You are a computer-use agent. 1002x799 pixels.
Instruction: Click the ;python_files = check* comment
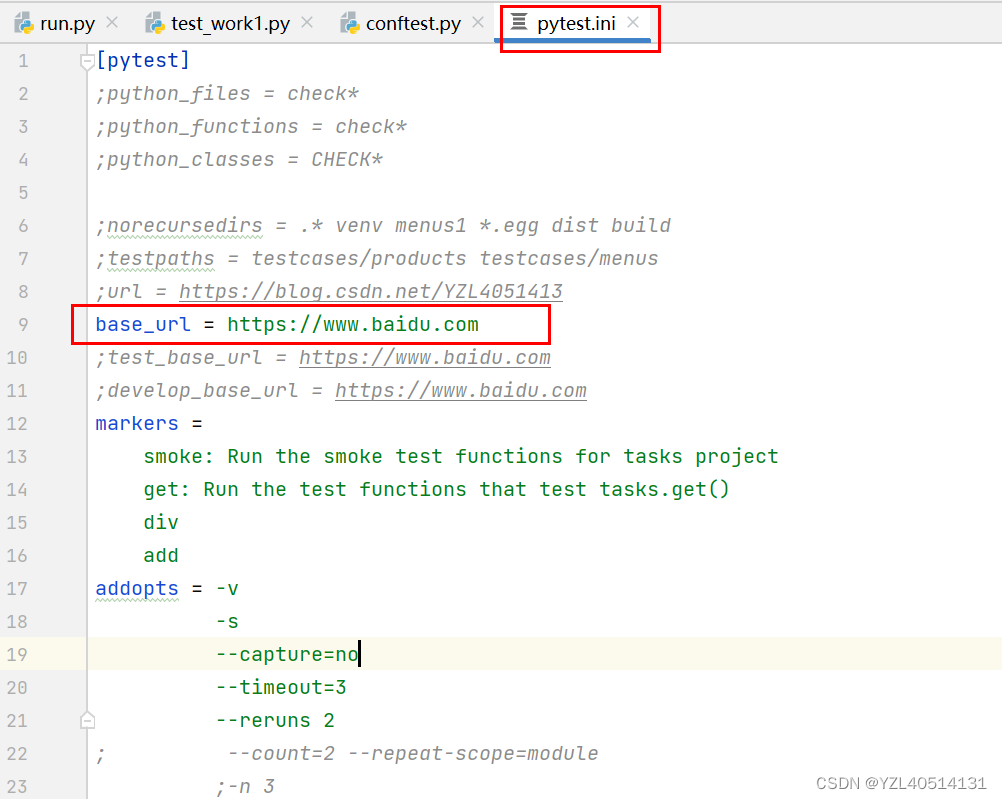pyautogui.click(x=227, y=93)
